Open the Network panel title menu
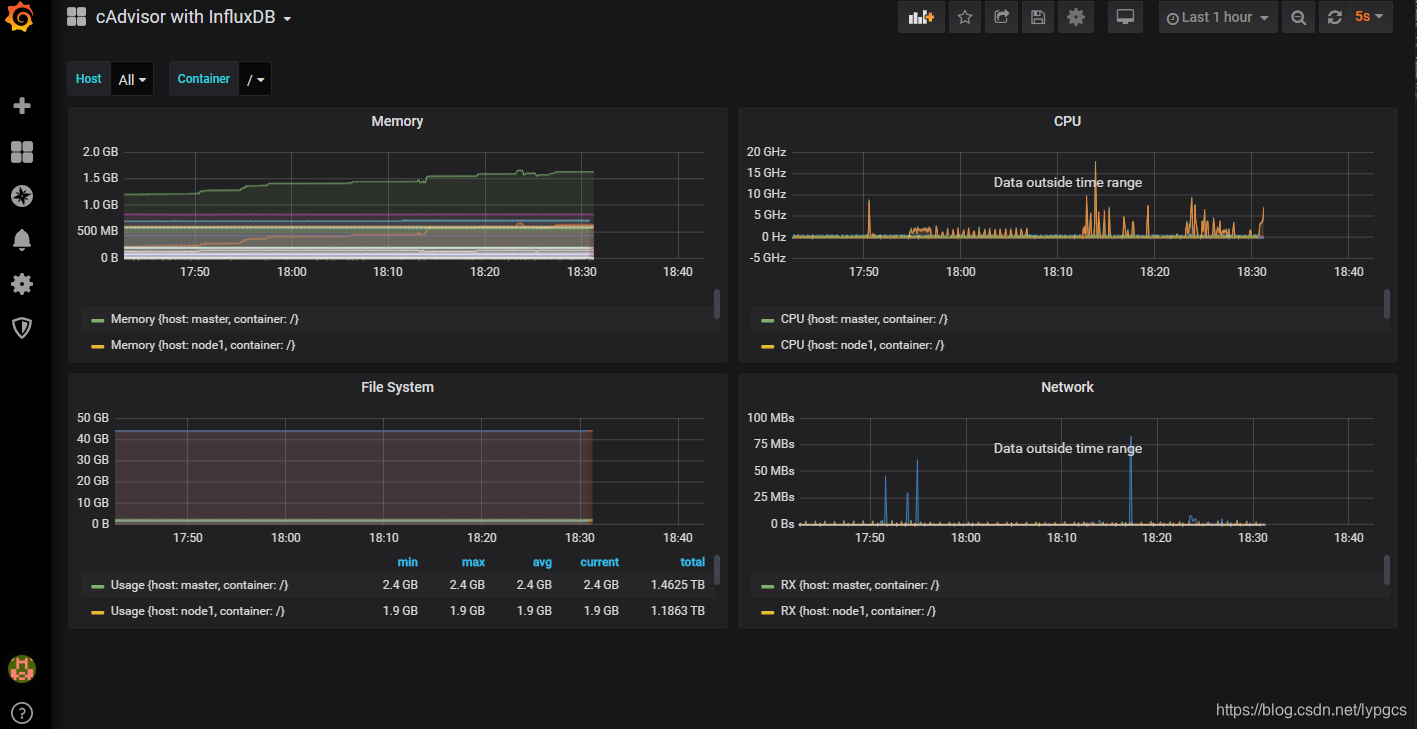Screen dimensions: 1417x729 (1067, 387)
